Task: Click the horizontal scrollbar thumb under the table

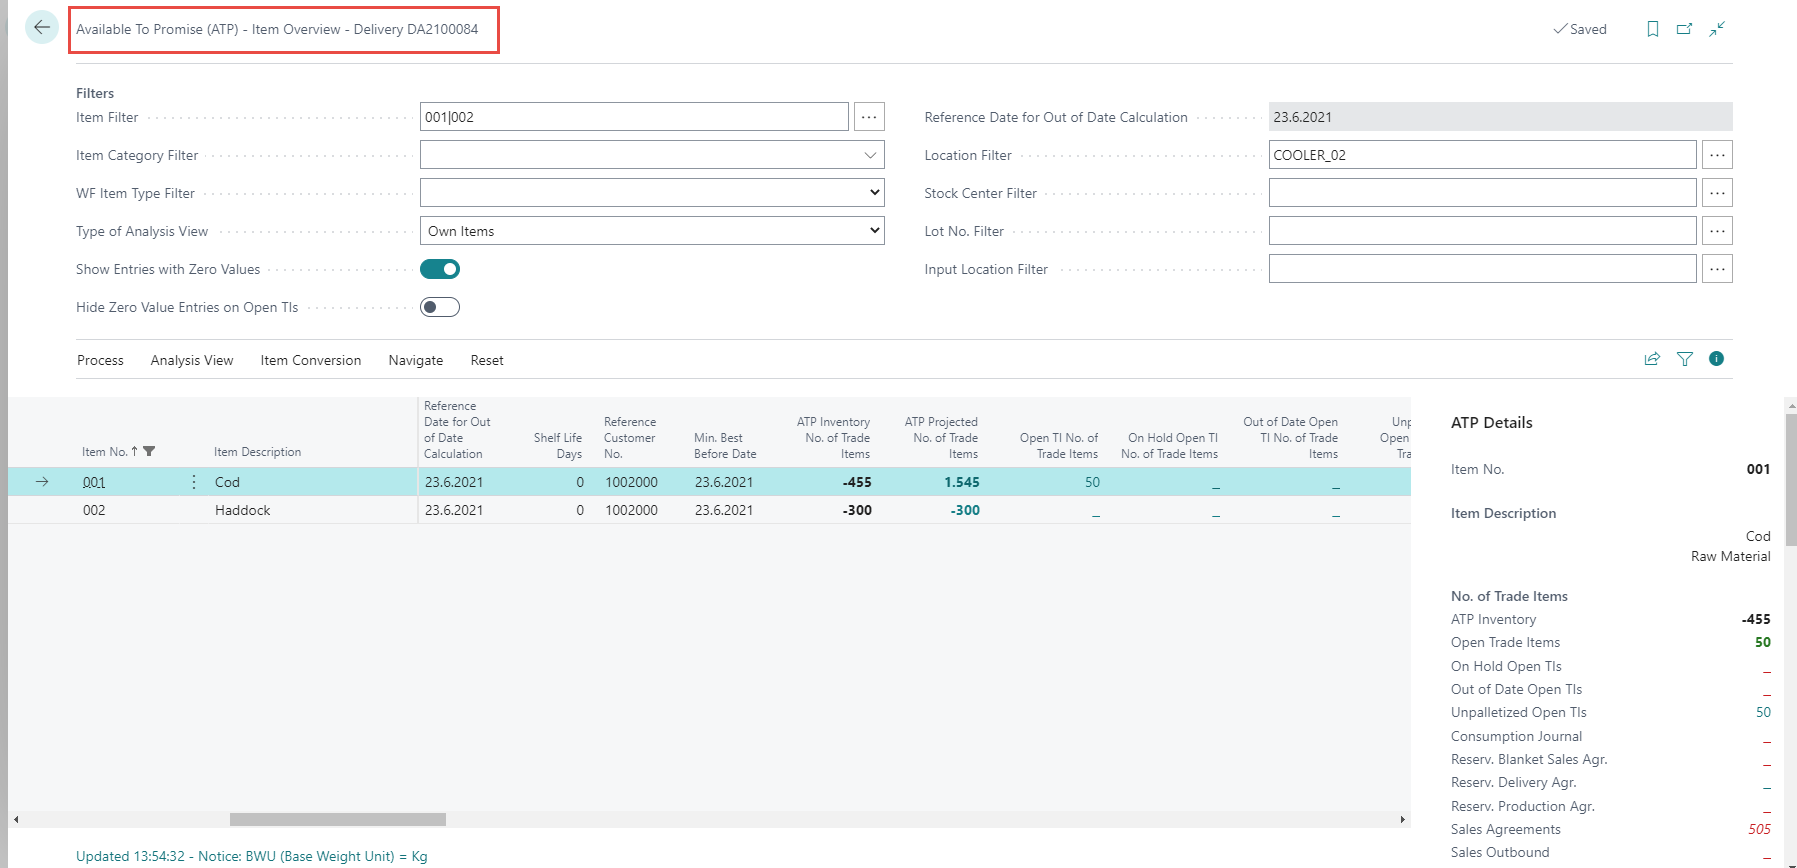Action: tap(337, 819)
